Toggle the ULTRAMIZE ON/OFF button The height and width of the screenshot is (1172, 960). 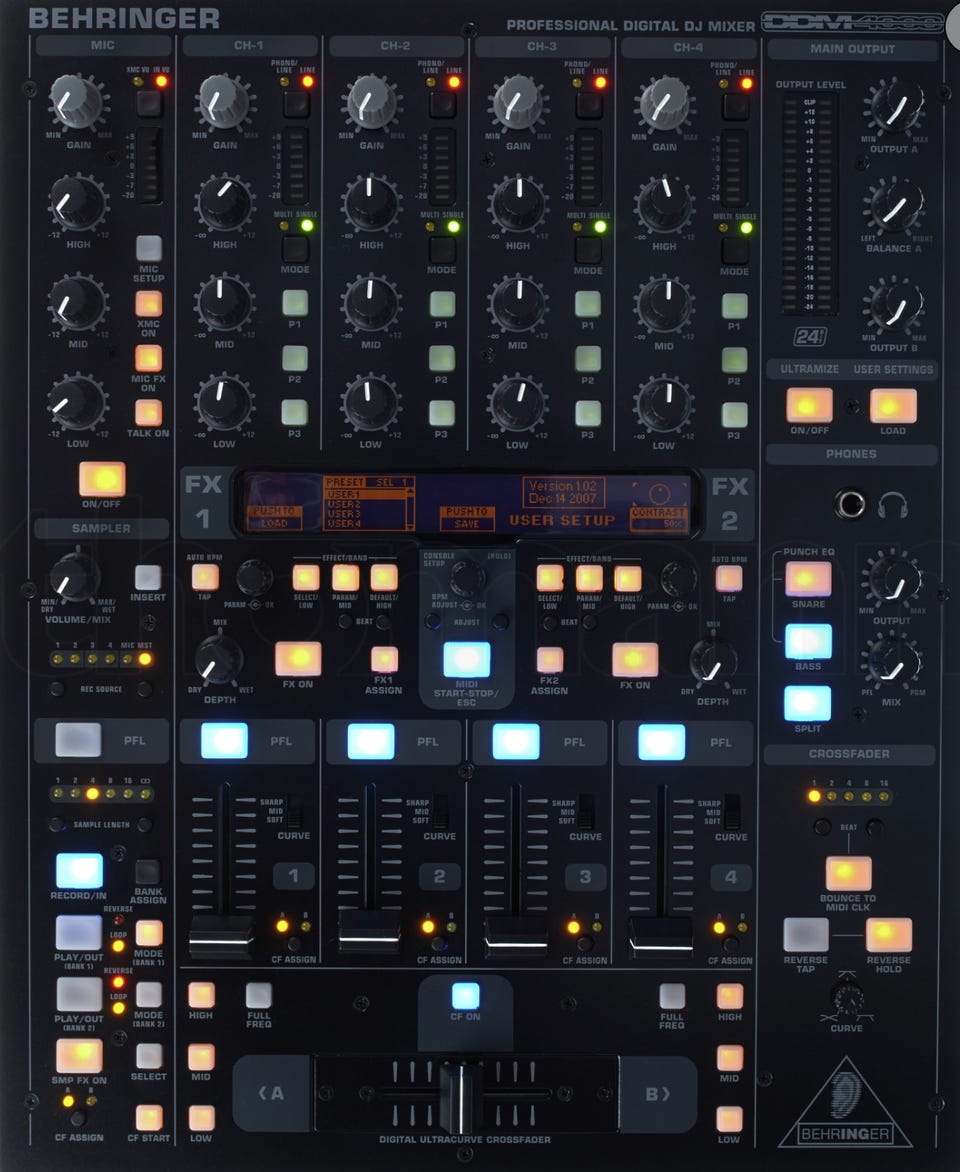pyautogui.click(x=809, y=406)
